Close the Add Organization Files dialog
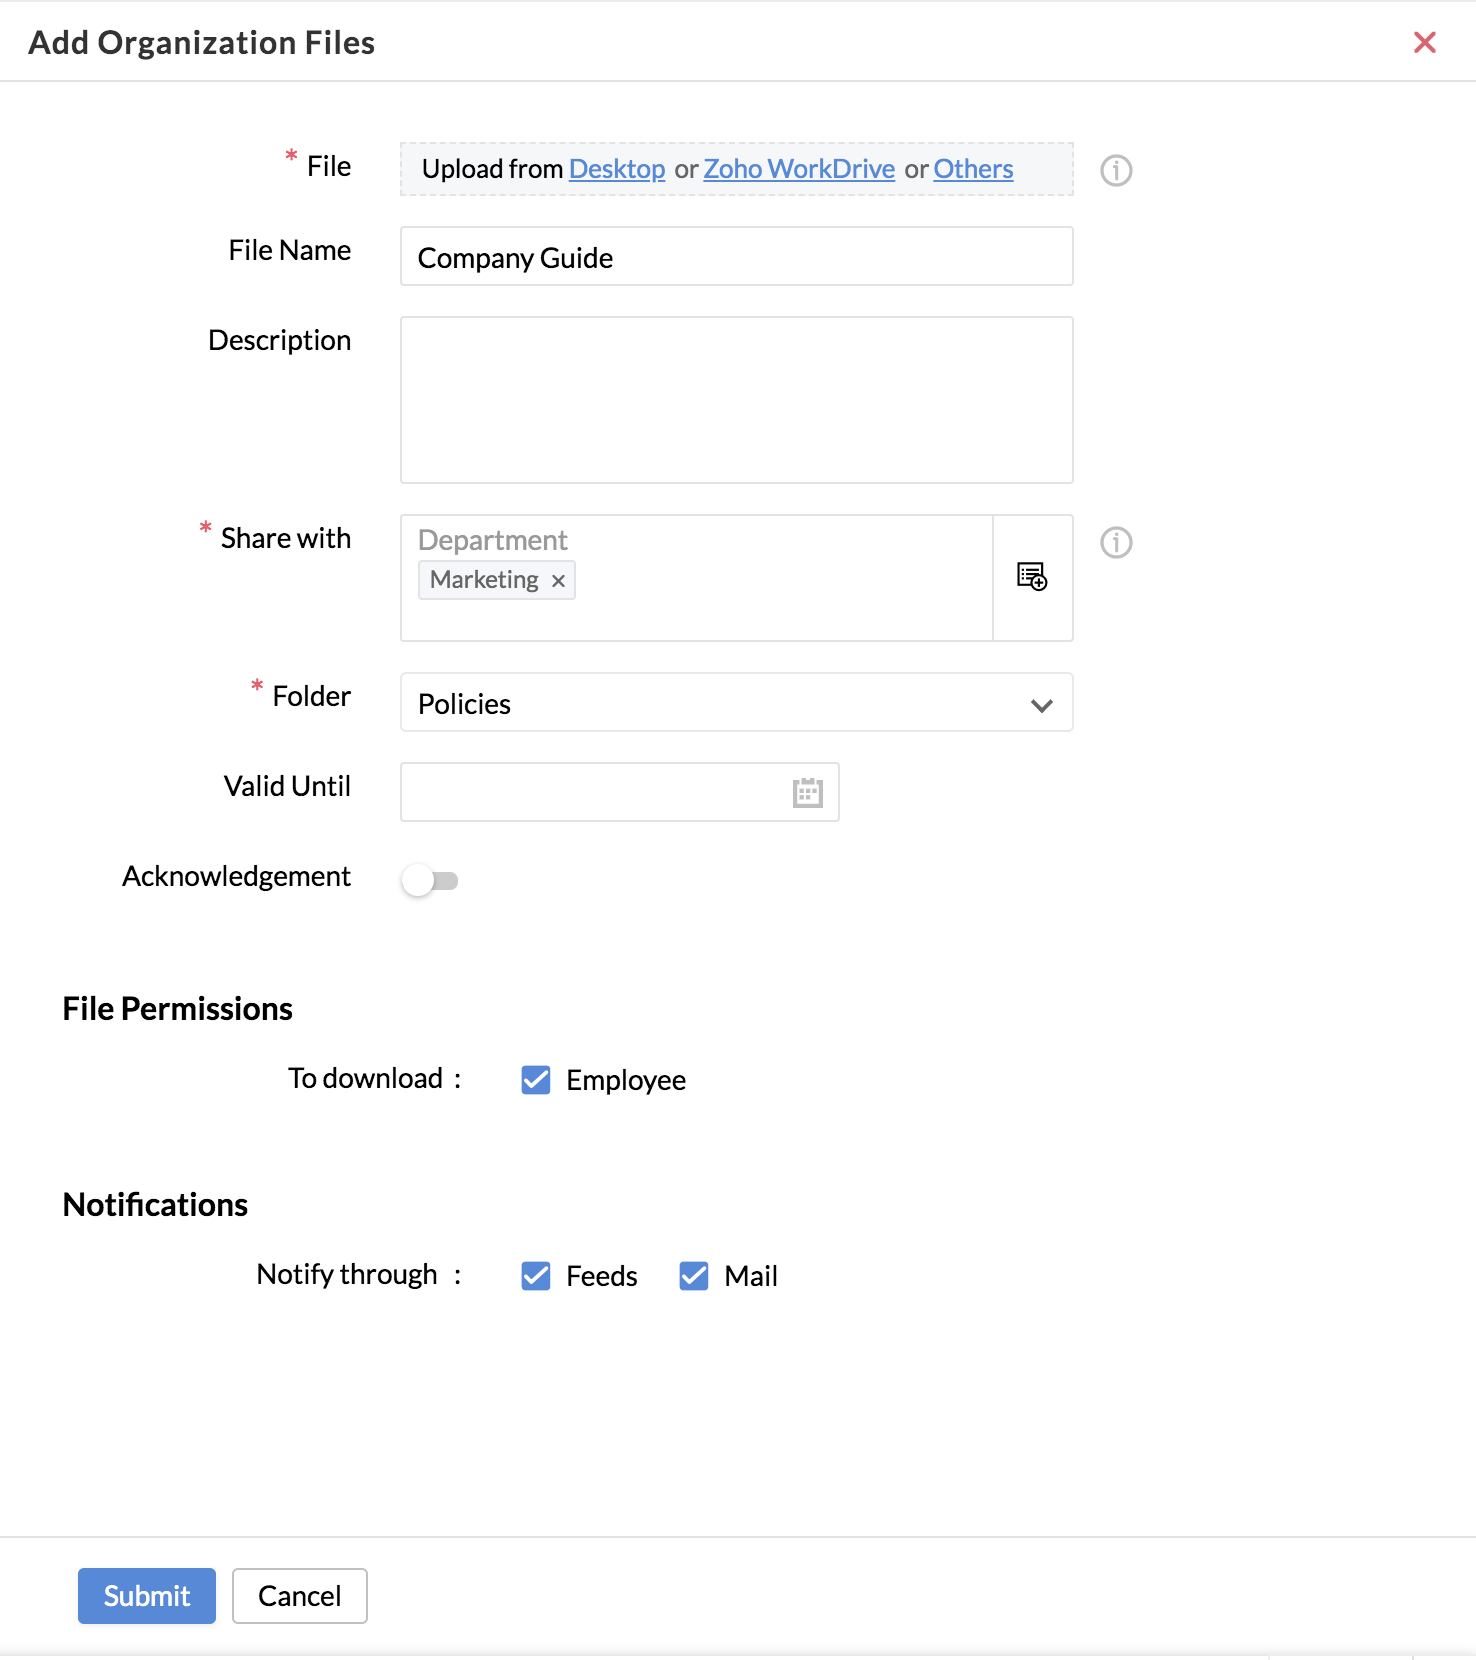This screenshot has width=1476, height=1660. (1424, 43)
